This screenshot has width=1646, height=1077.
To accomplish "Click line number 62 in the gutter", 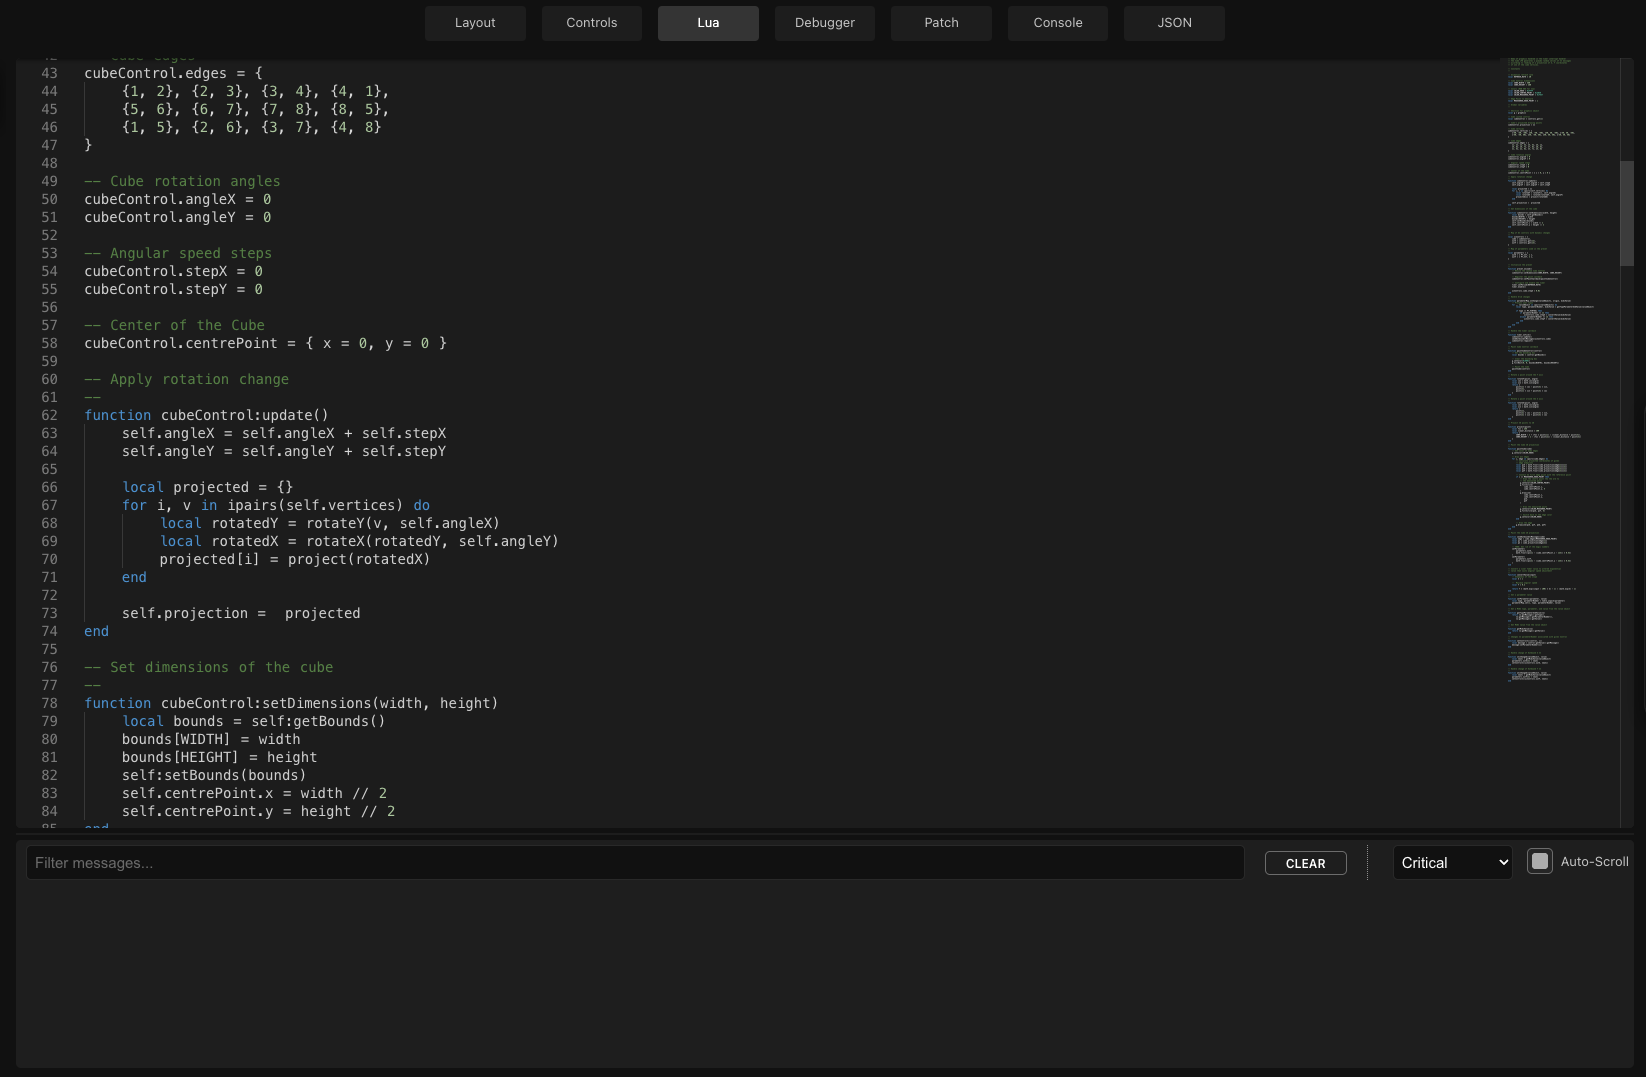I will coord(49,415).
